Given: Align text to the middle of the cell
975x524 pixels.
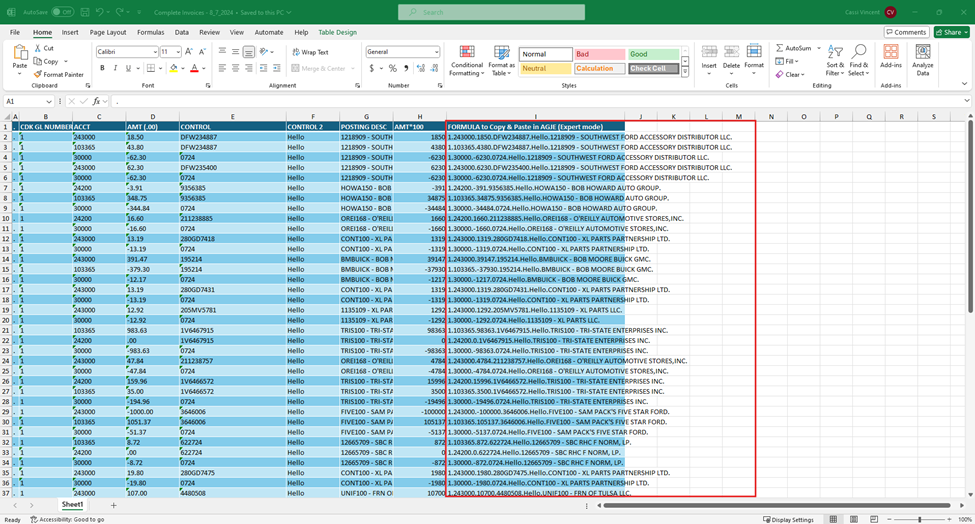Looking at the screenshot, I should point(235,52).
